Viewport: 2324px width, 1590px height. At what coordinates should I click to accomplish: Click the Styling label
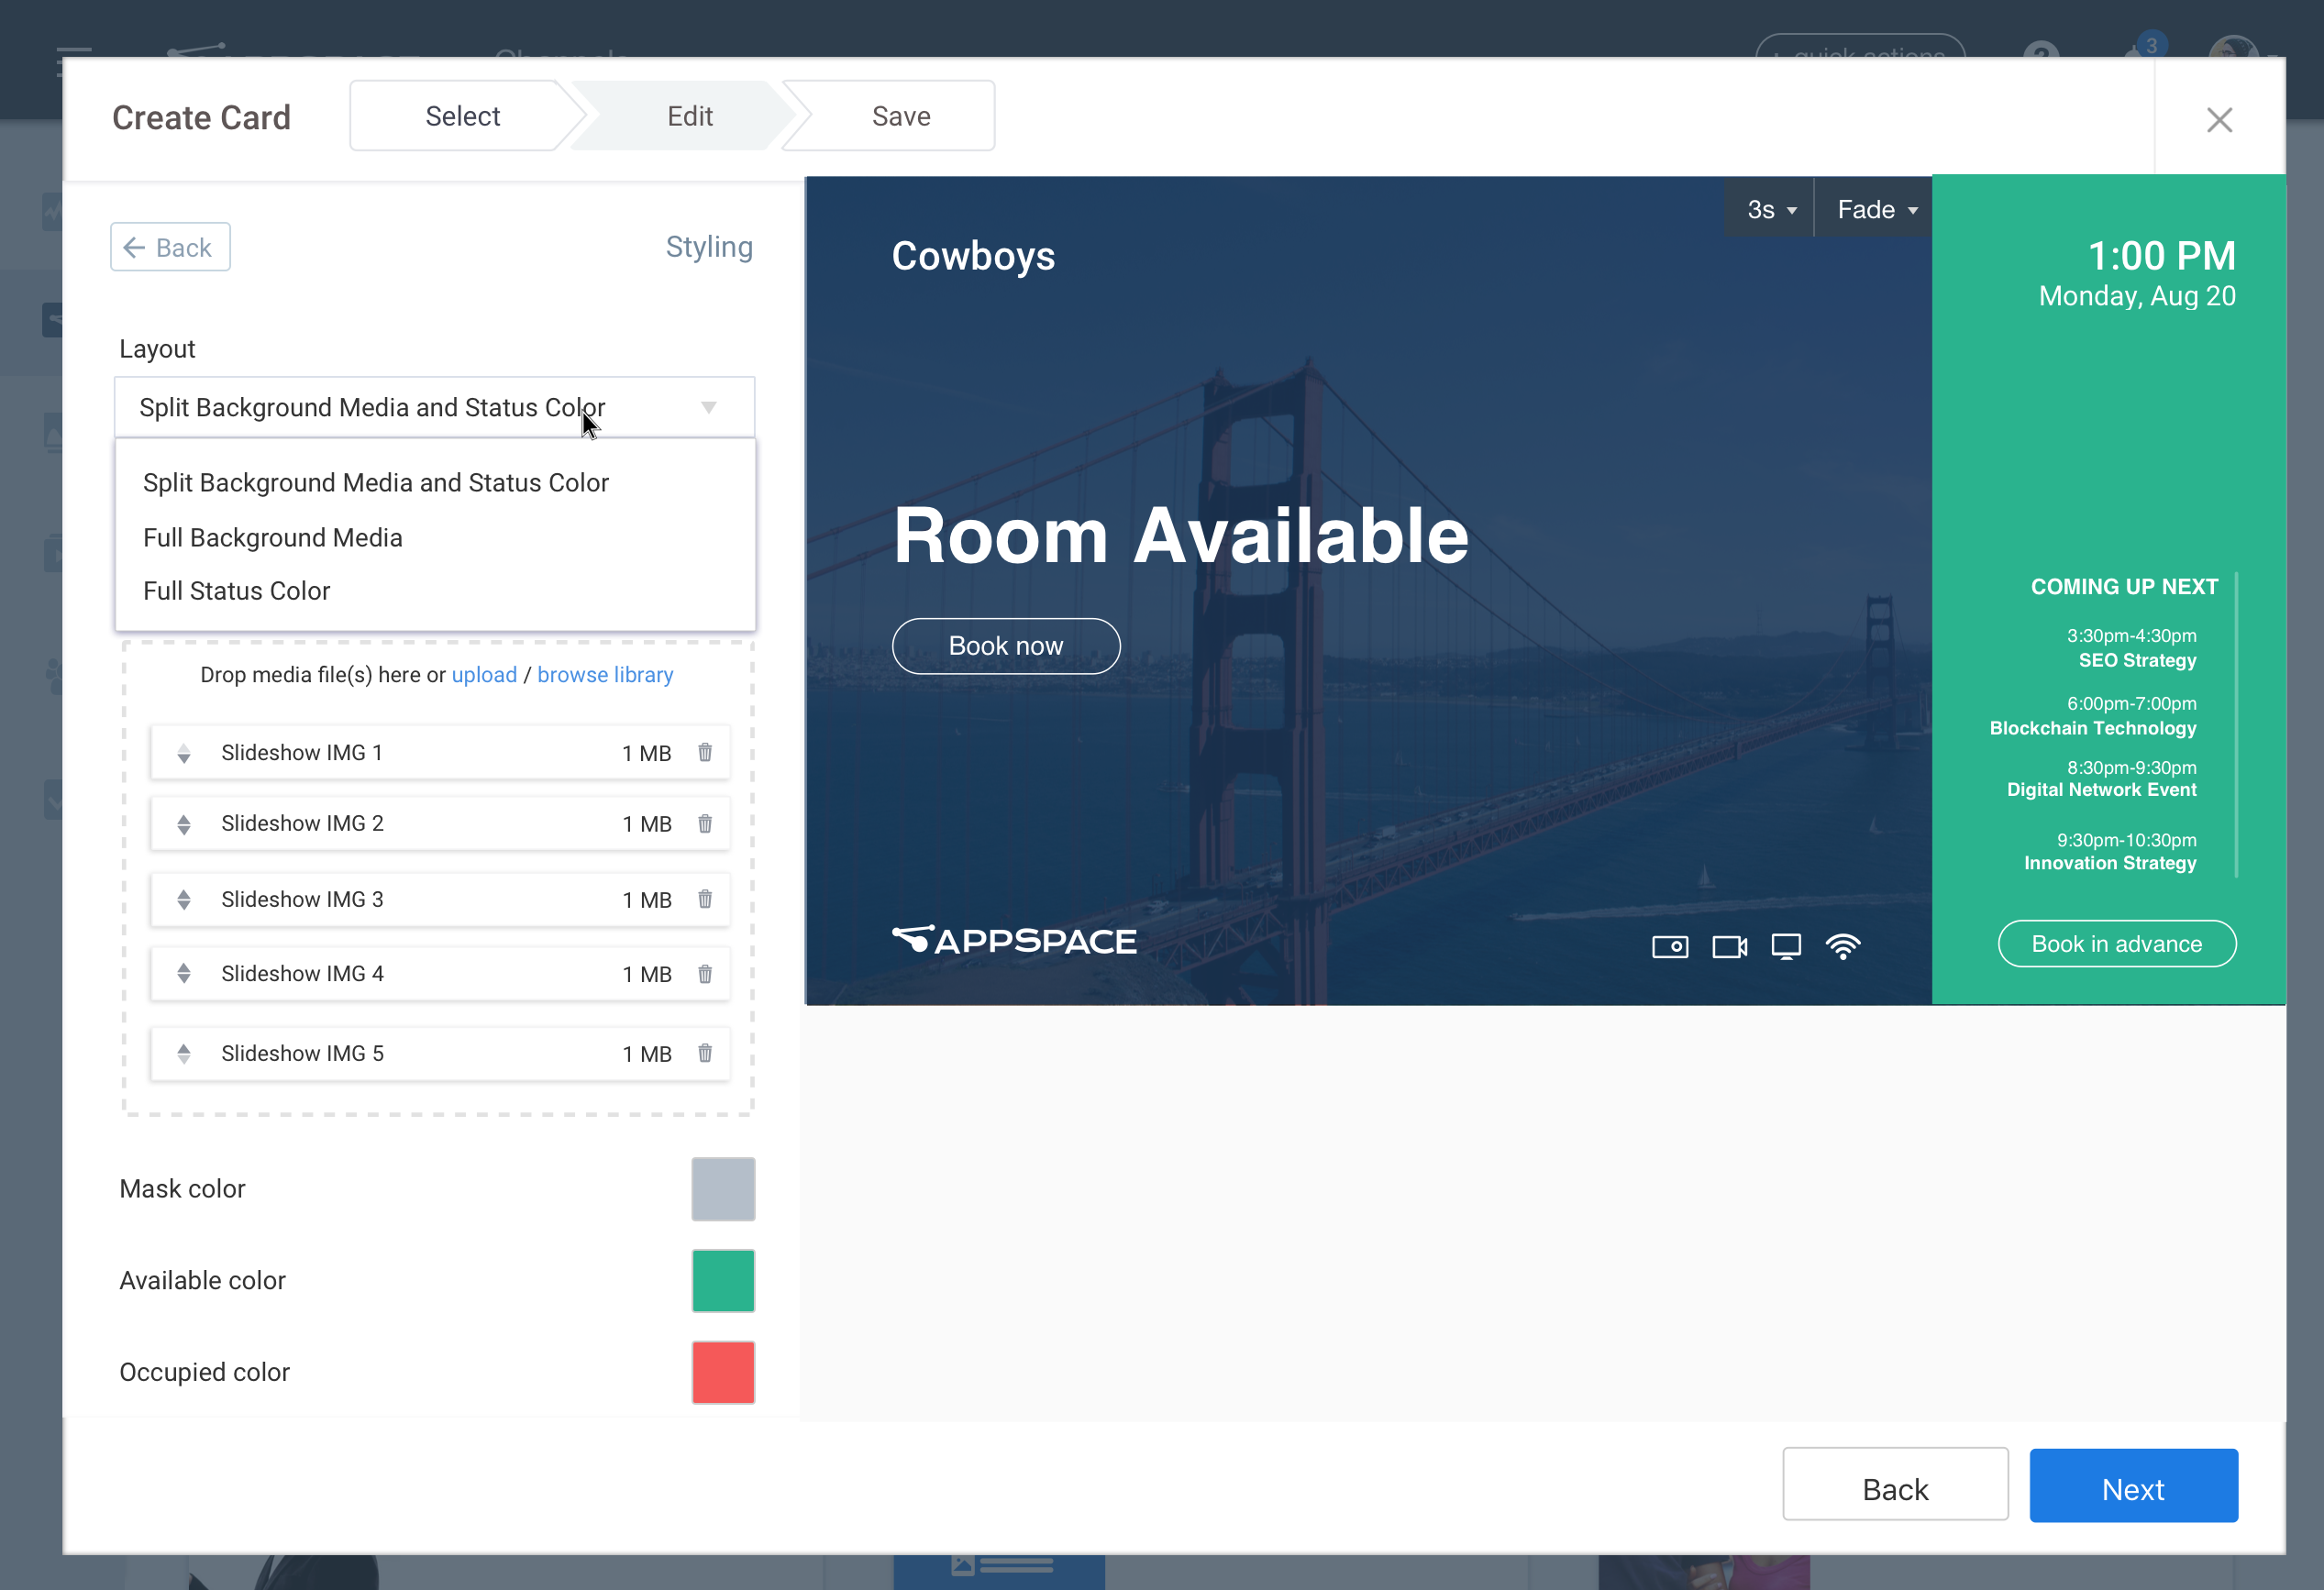pos(709,247)
